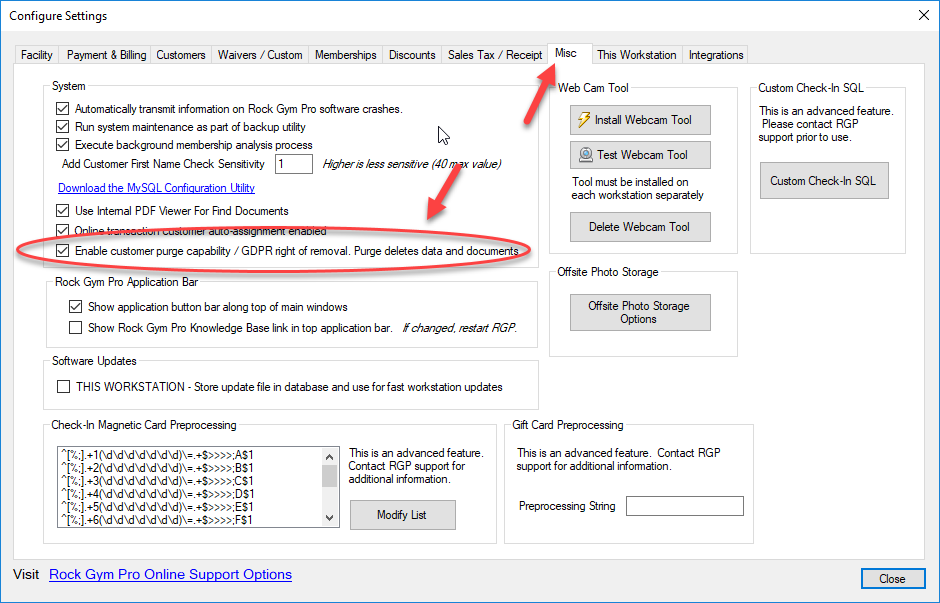Click the First Name Check Sensitivity field

coord(293,164)
